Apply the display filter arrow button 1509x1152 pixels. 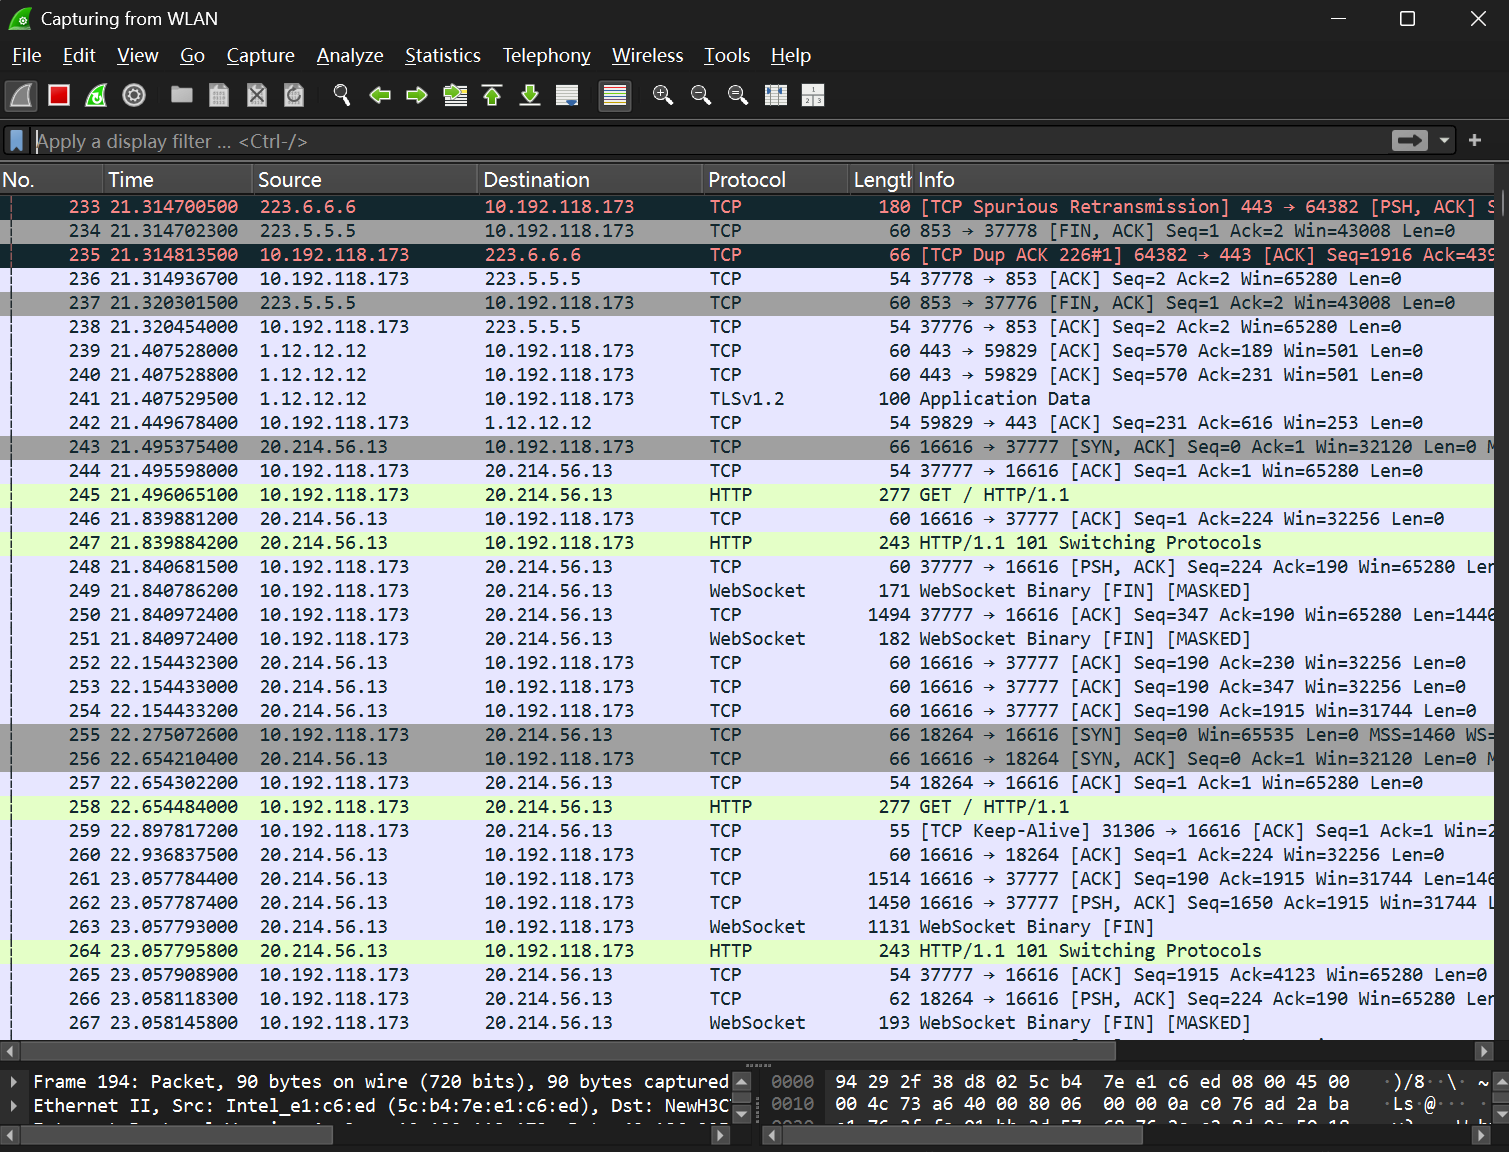1410,141
